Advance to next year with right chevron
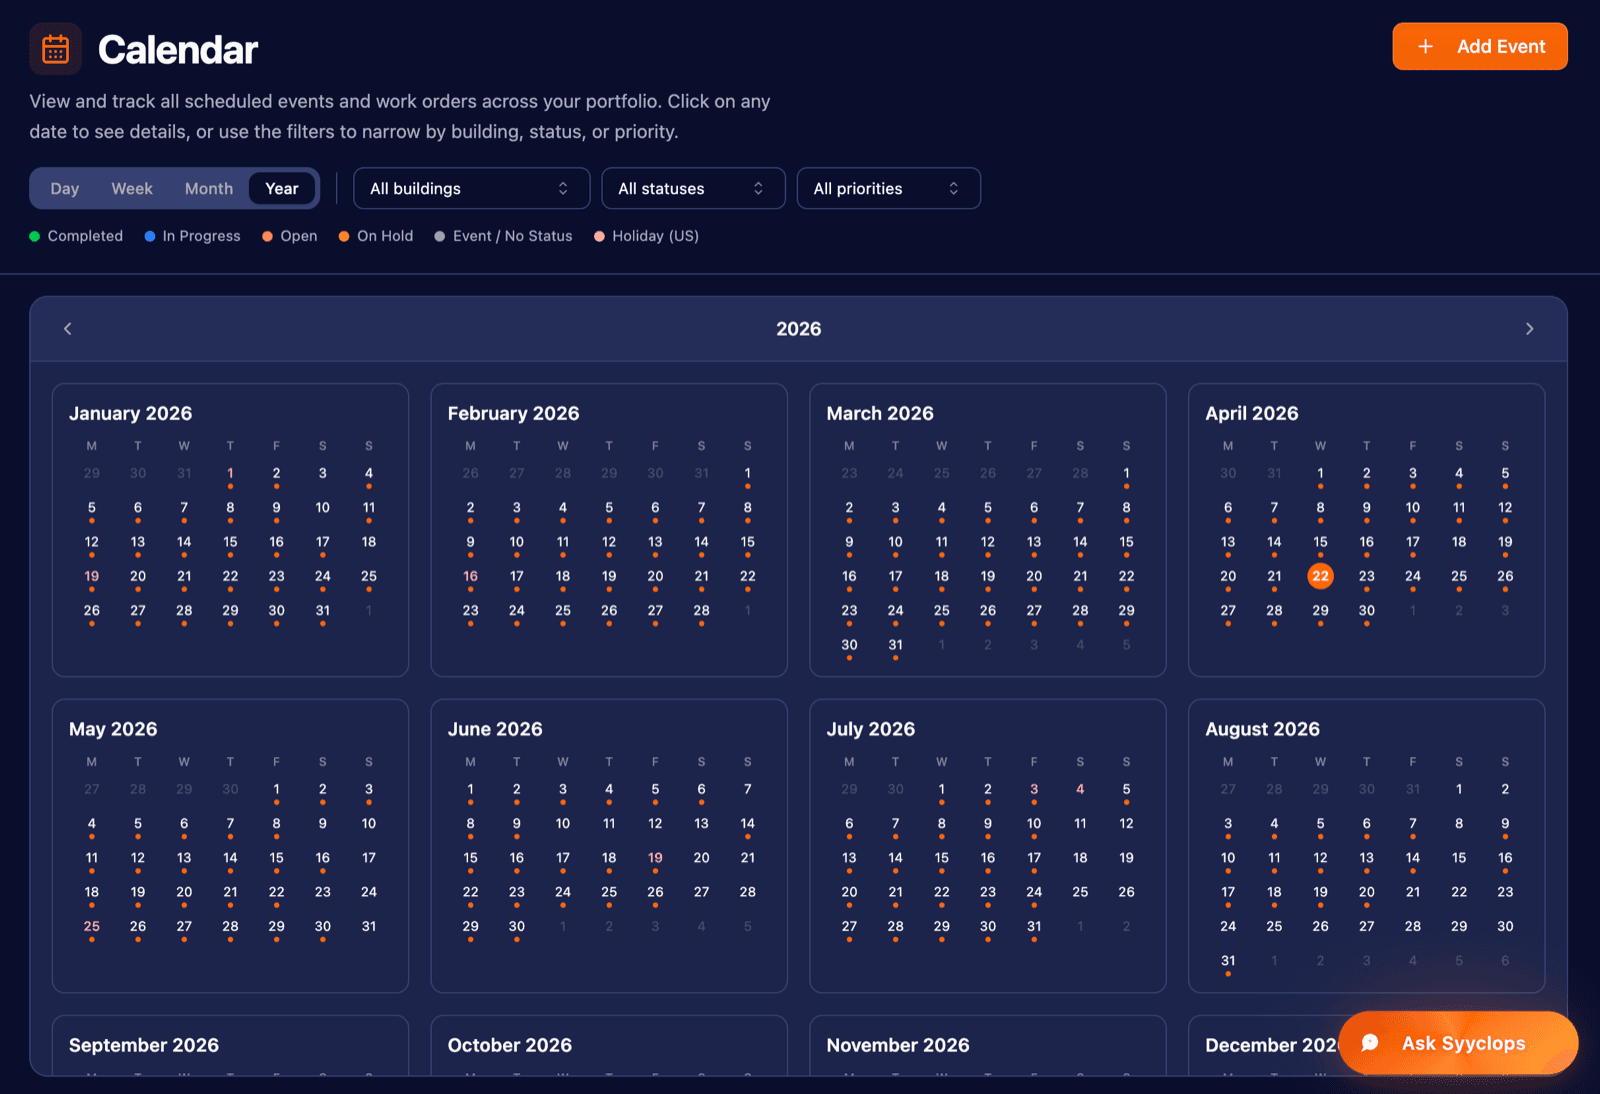Image resolution: width=1600 pixels, height=1094 pixels. [x=1529, y=329]
